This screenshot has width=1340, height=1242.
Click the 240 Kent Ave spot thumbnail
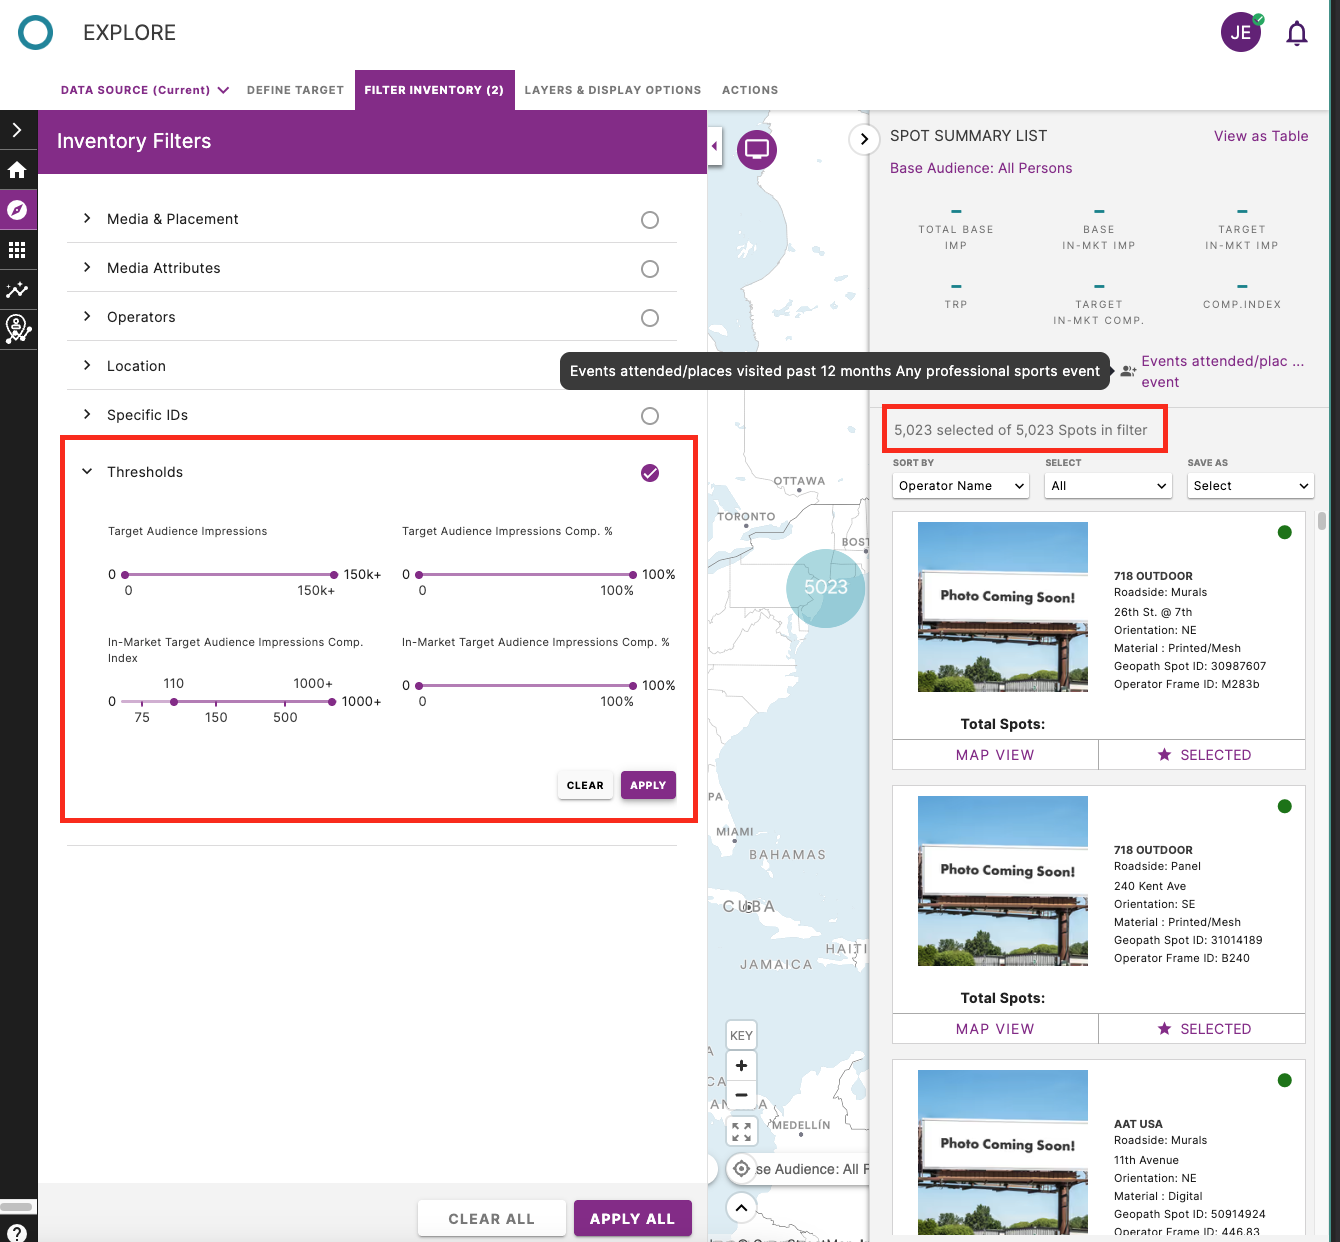pos(1003,881)
